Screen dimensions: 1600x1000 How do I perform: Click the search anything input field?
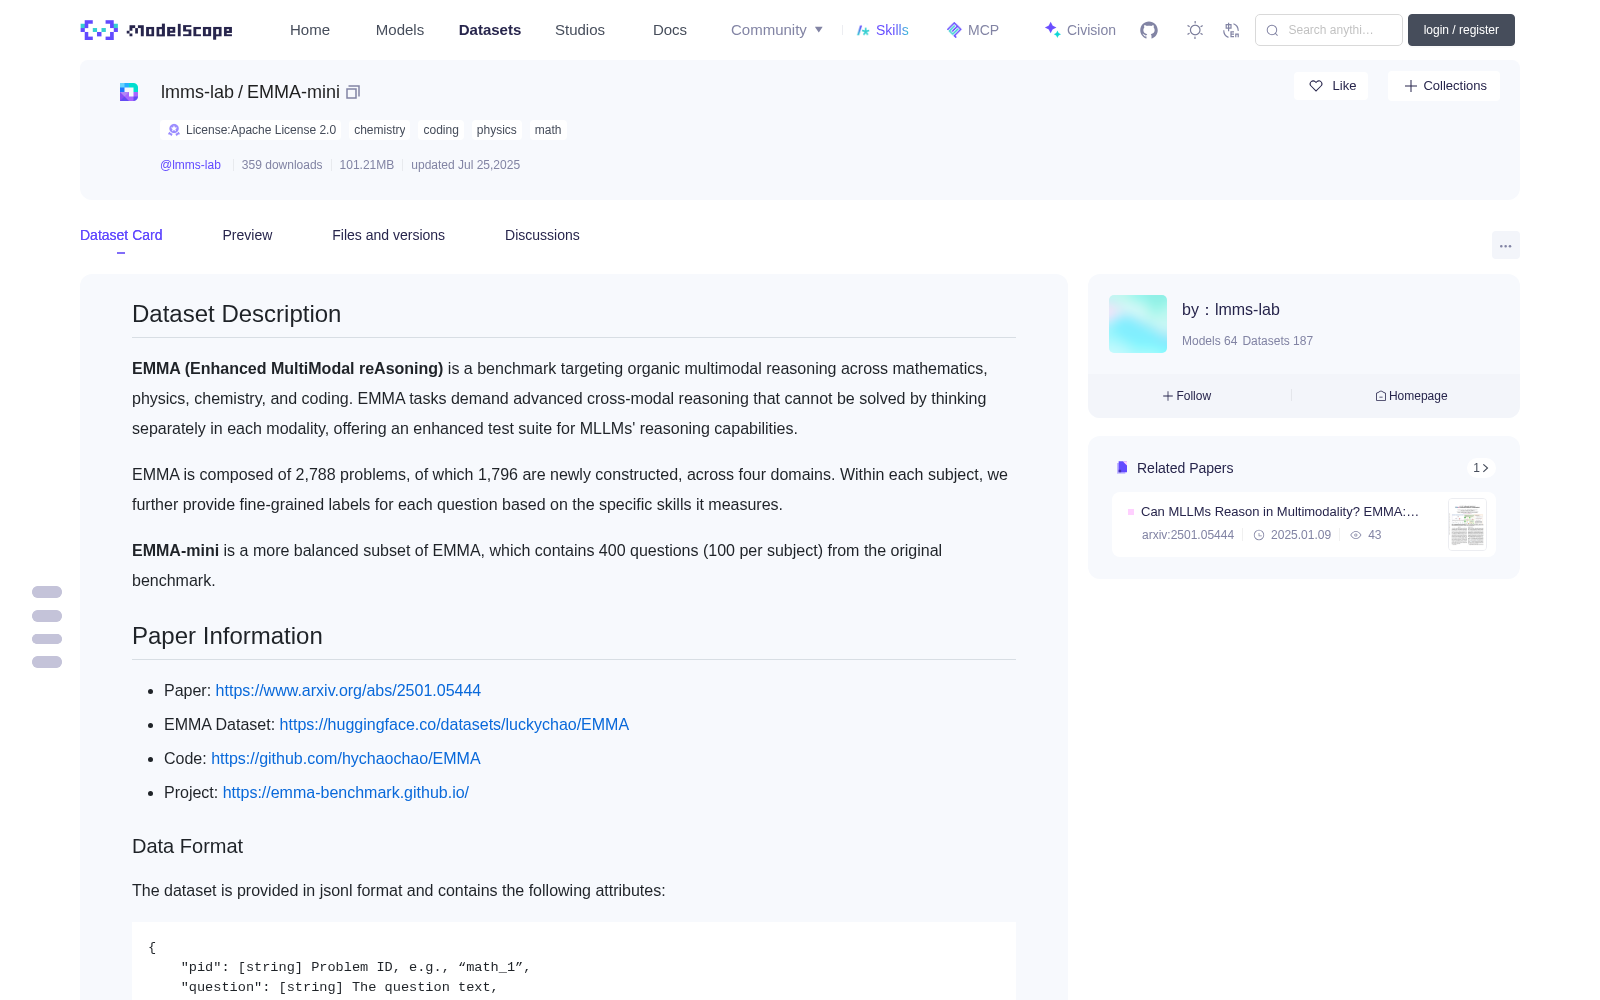[x=1329, y=30]
